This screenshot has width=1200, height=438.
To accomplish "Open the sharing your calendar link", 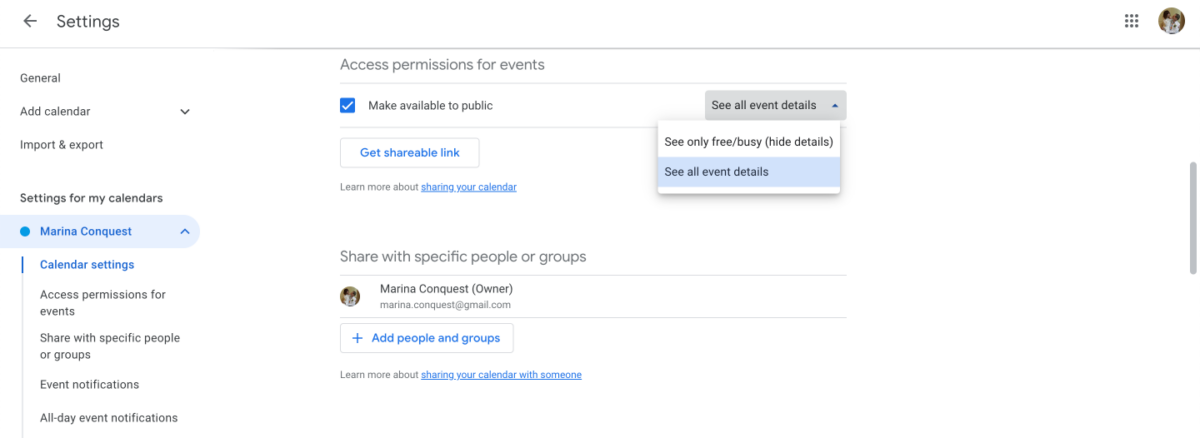I will pos(468,187).
